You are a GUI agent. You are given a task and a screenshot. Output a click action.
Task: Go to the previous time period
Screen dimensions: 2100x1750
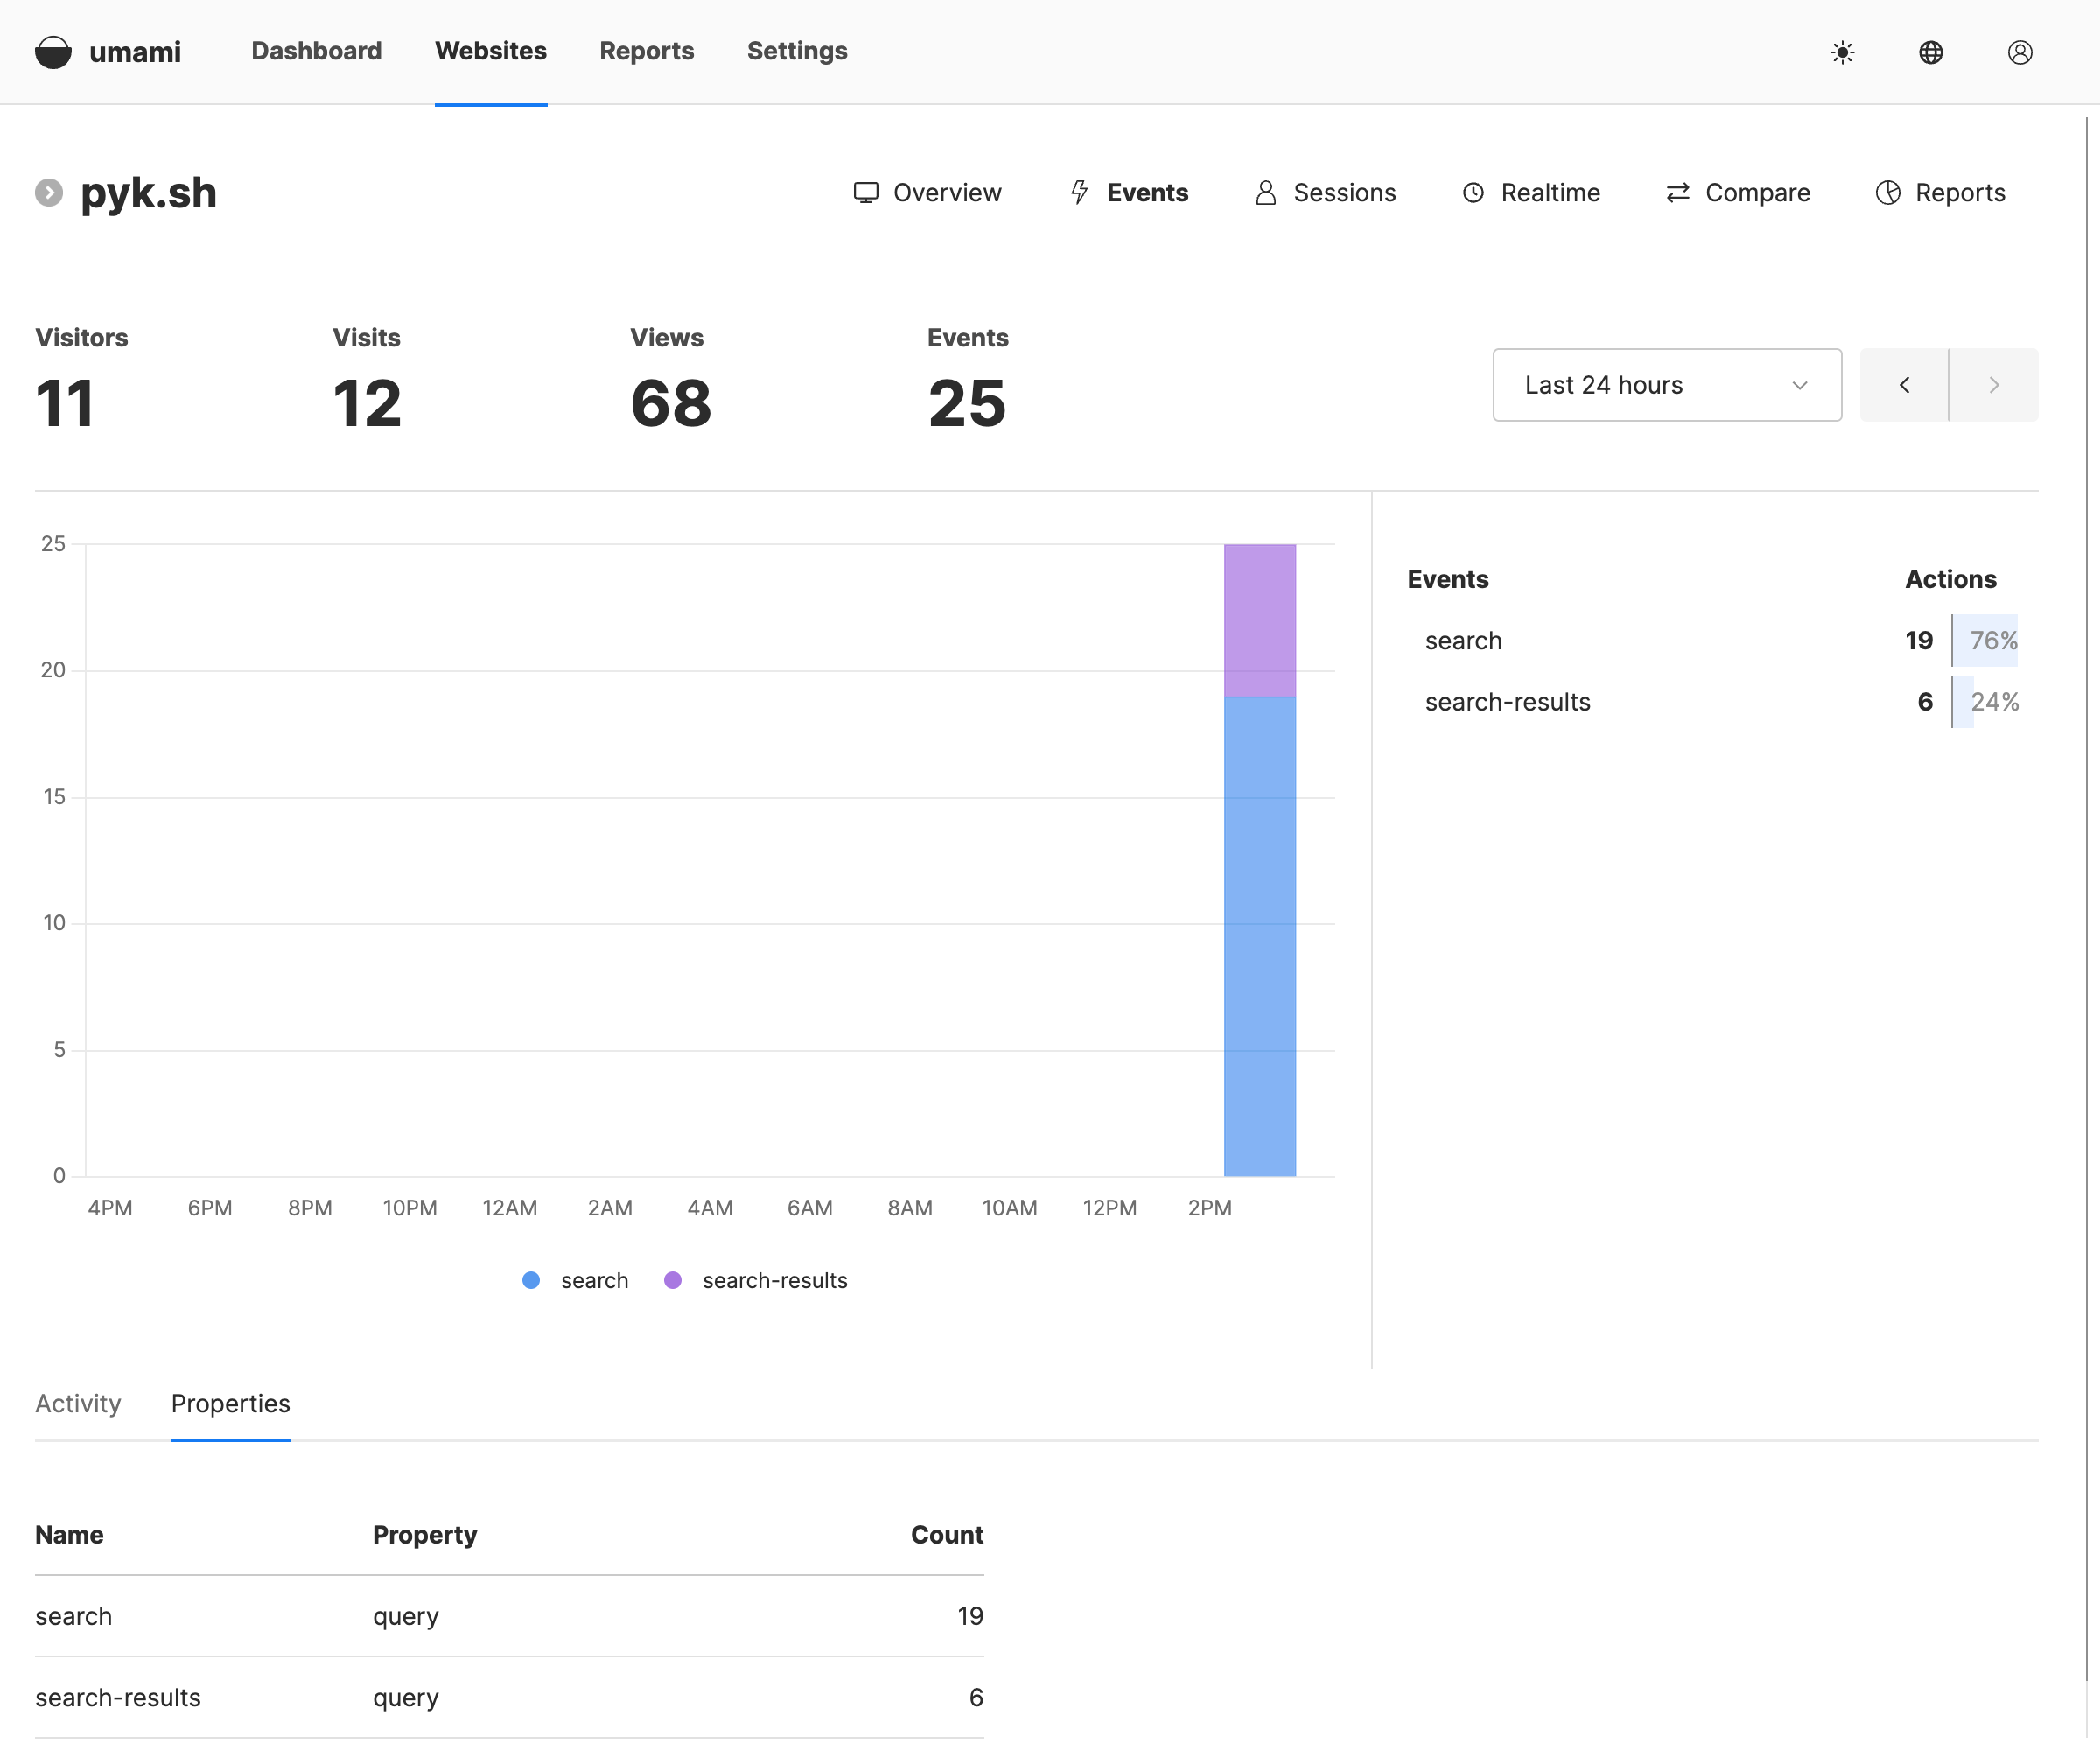click(1903, 385)
